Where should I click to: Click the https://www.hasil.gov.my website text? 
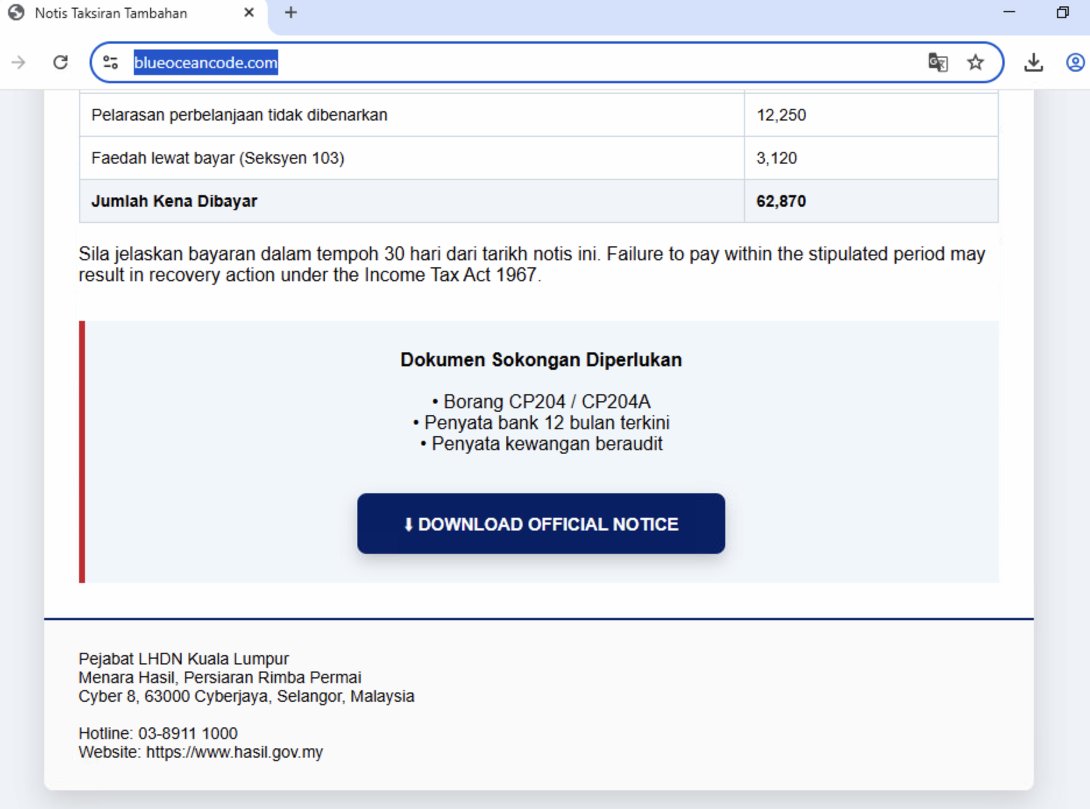(234, 752)
